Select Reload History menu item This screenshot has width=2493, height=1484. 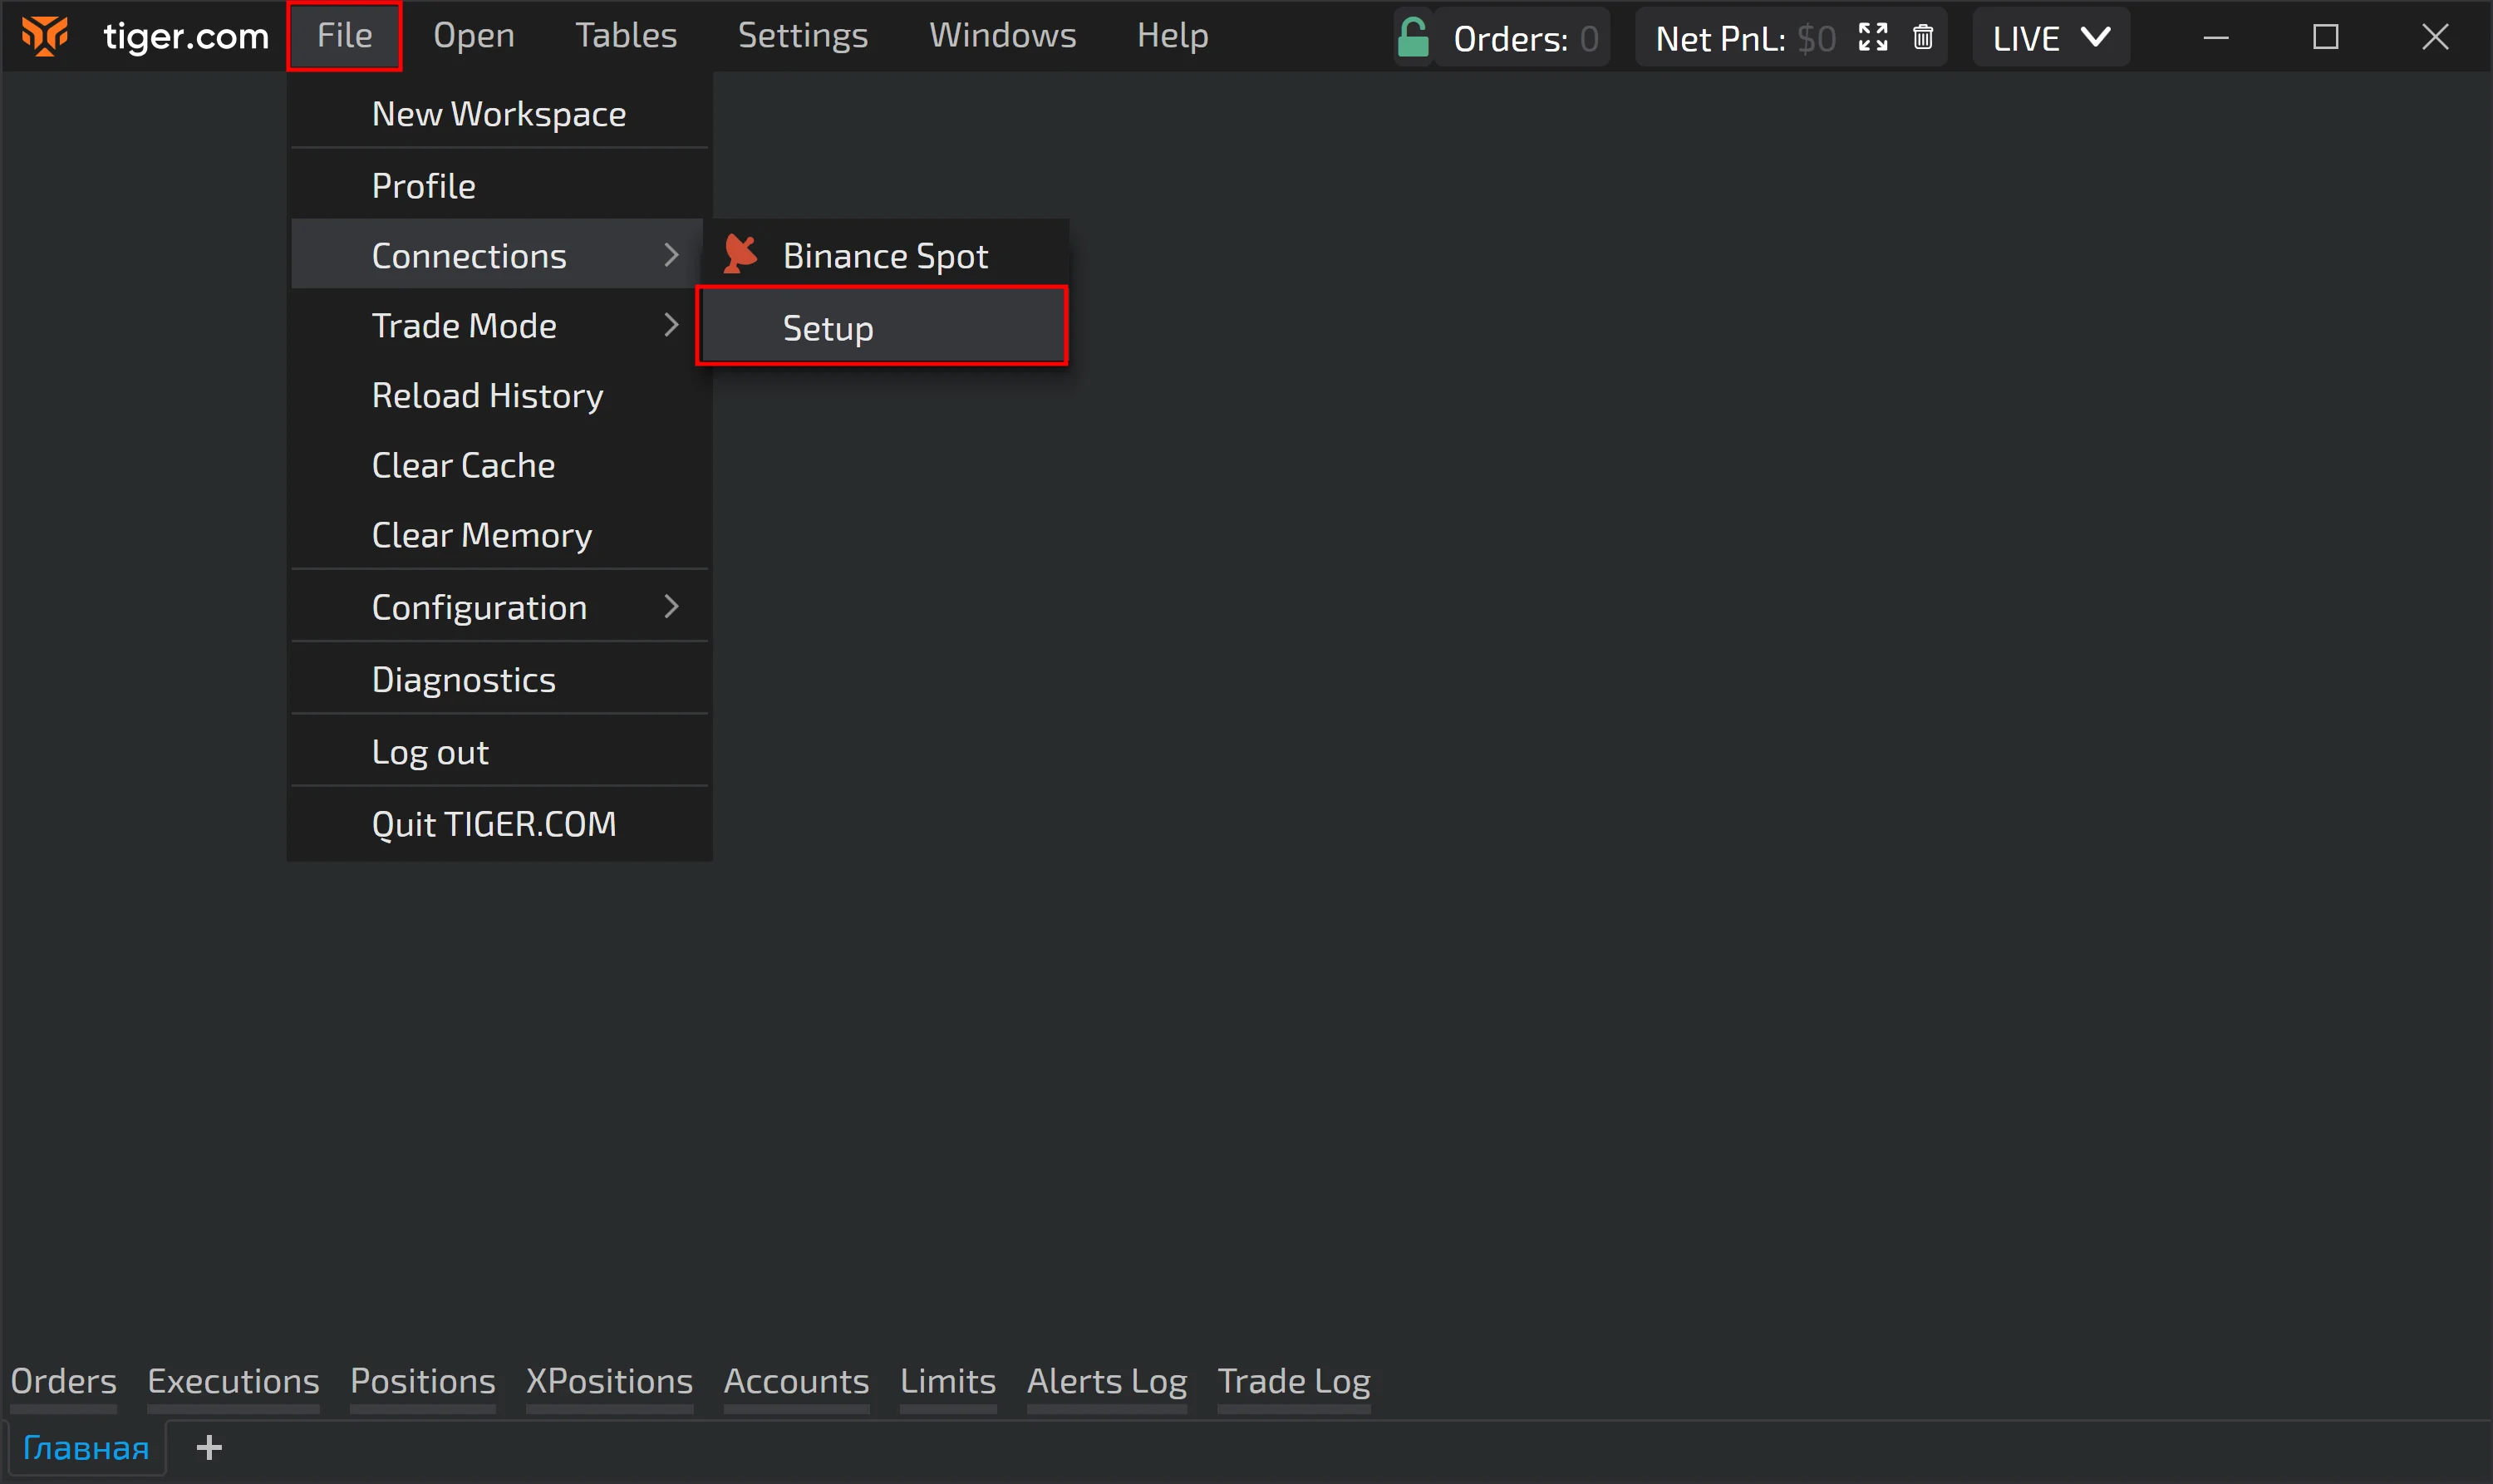[x=487, y=396]
